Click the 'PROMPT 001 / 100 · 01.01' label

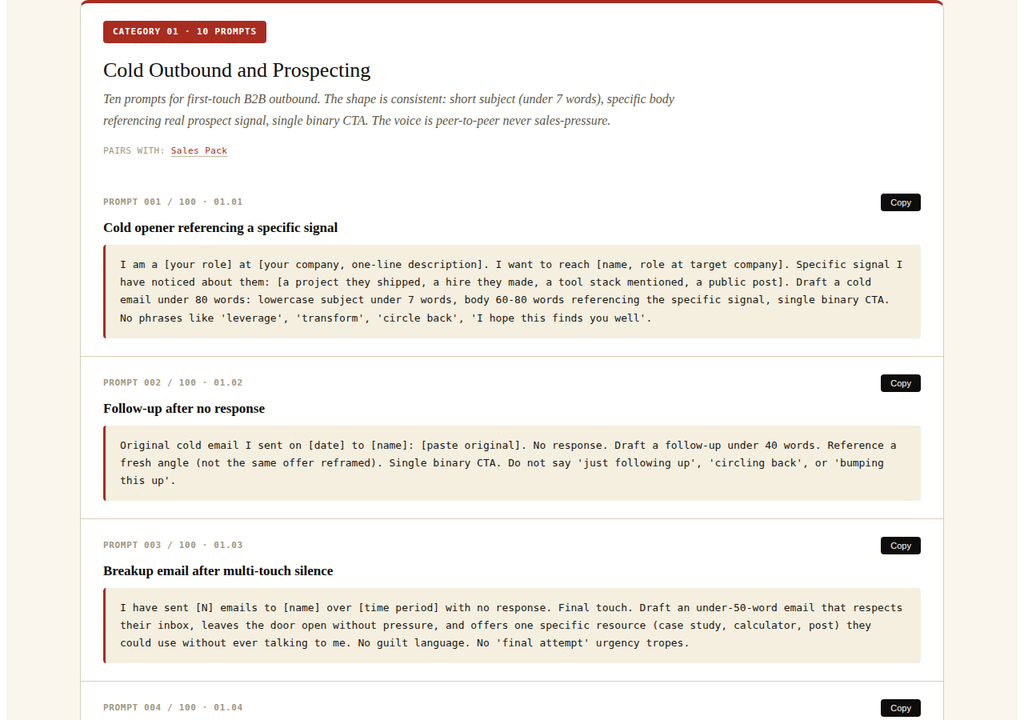(172, 202)
